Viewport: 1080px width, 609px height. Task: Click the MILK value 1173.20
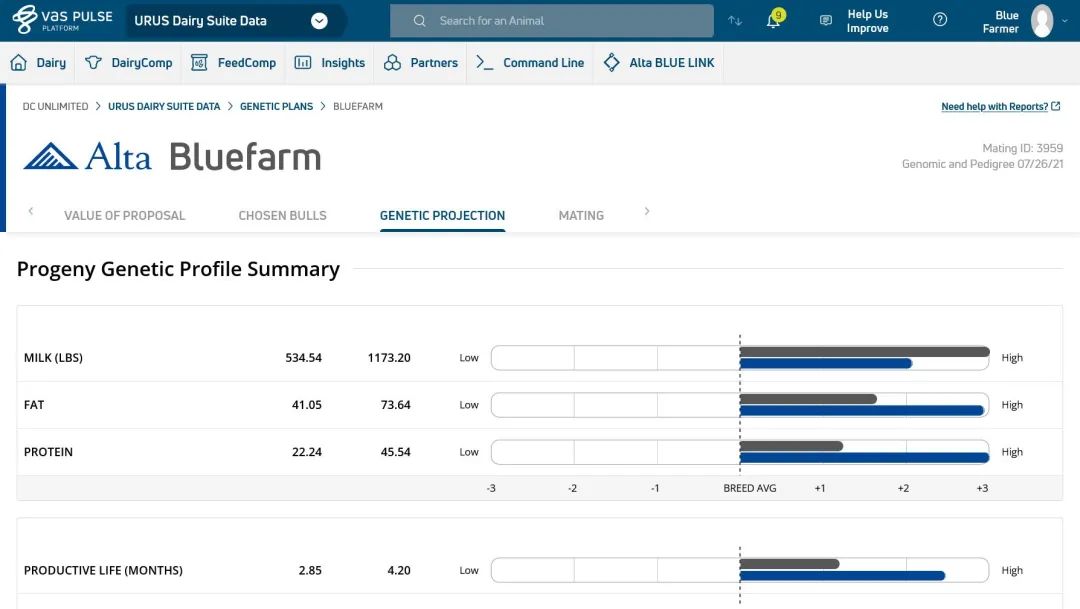pos(389,358)
